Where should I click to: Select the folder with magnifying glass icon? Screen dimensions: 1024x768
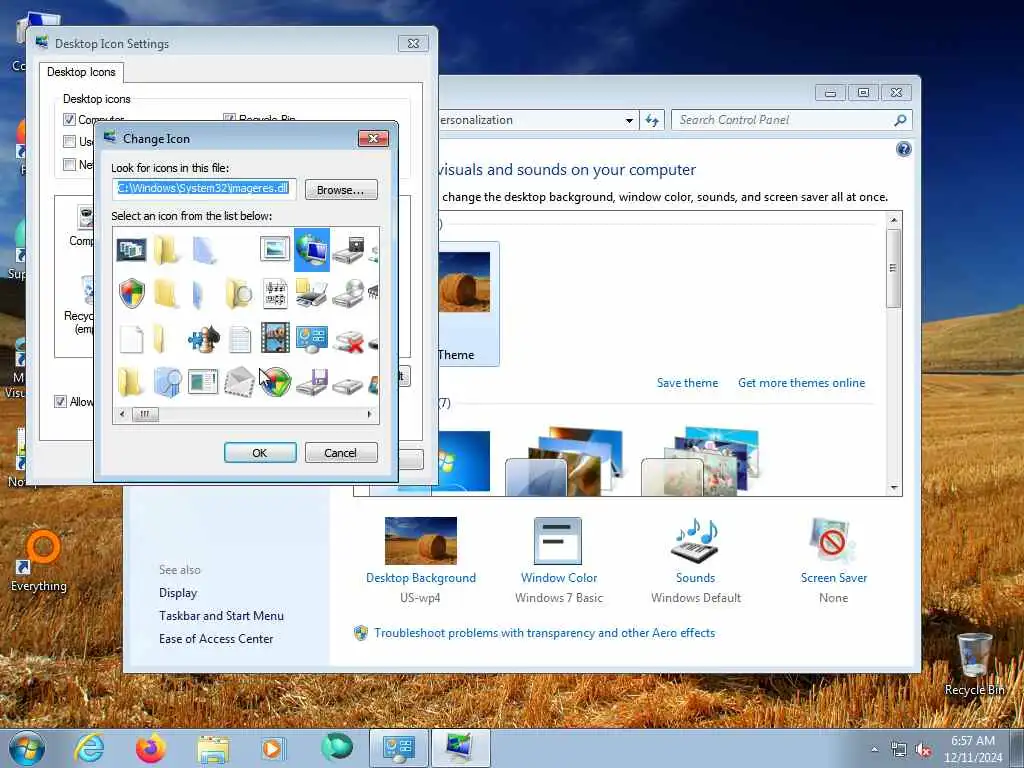pos(239,294)
